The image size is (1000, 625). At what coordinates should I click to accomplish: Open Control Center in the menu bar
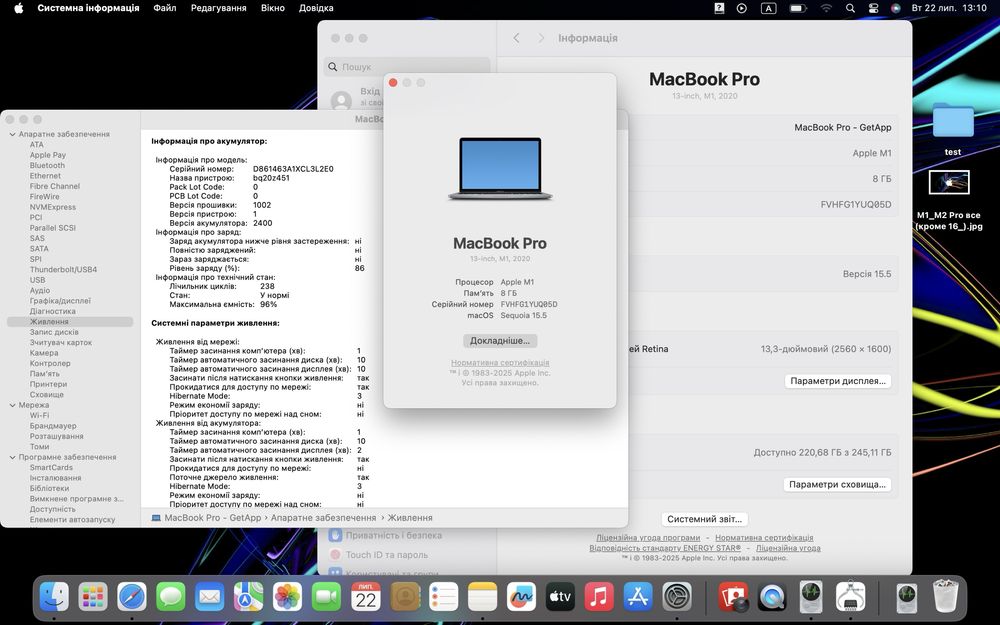(x=873, y=8)
